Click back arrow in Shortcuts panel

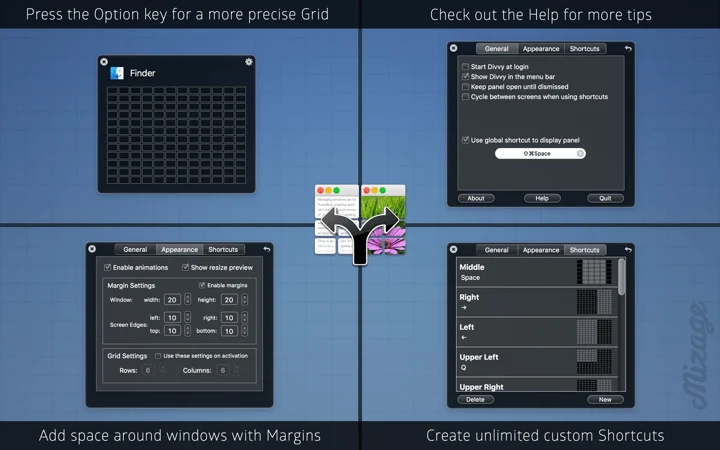click(628, 249)
